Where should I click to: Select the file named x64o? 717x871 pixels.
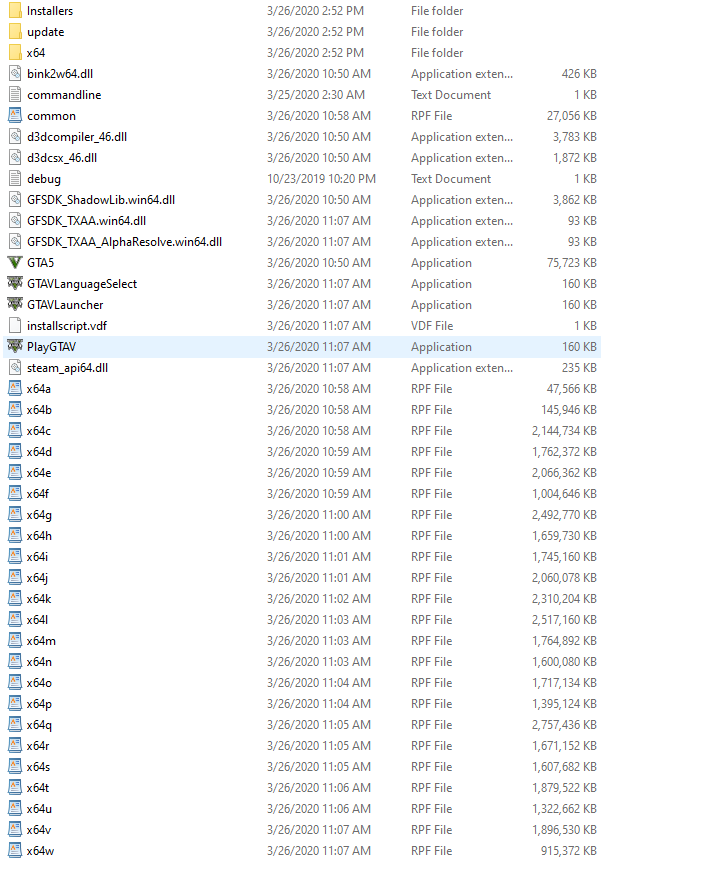pos(39,683)
